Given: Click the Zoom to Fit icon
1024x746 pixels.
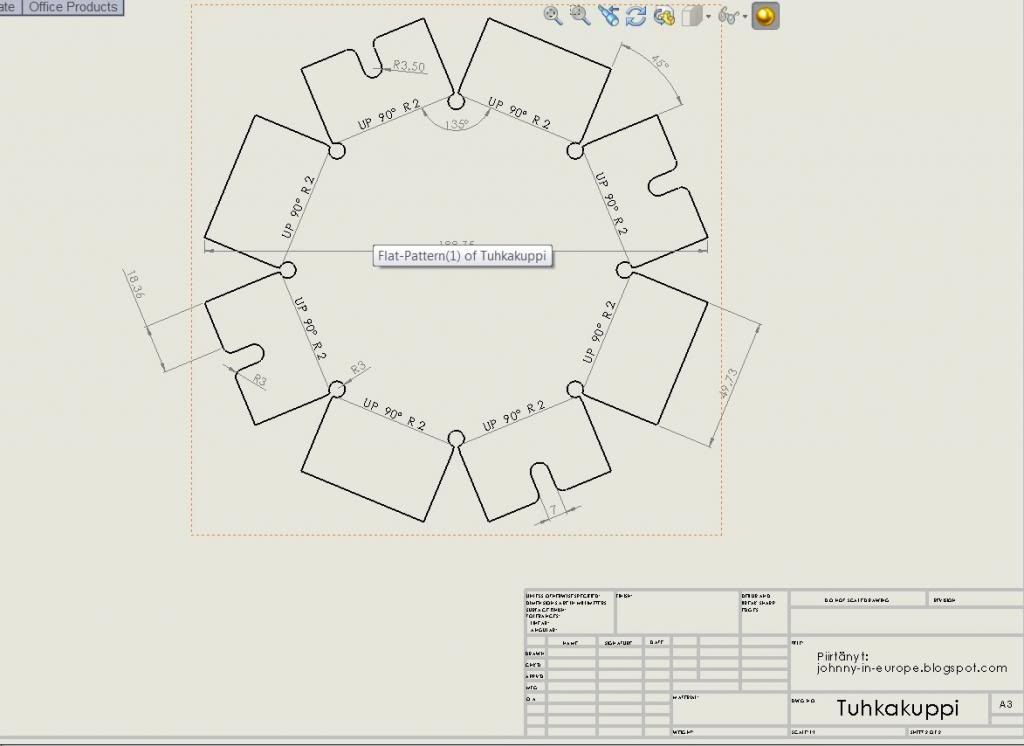Looking at the screenshot, I should (x=553, y=15).
